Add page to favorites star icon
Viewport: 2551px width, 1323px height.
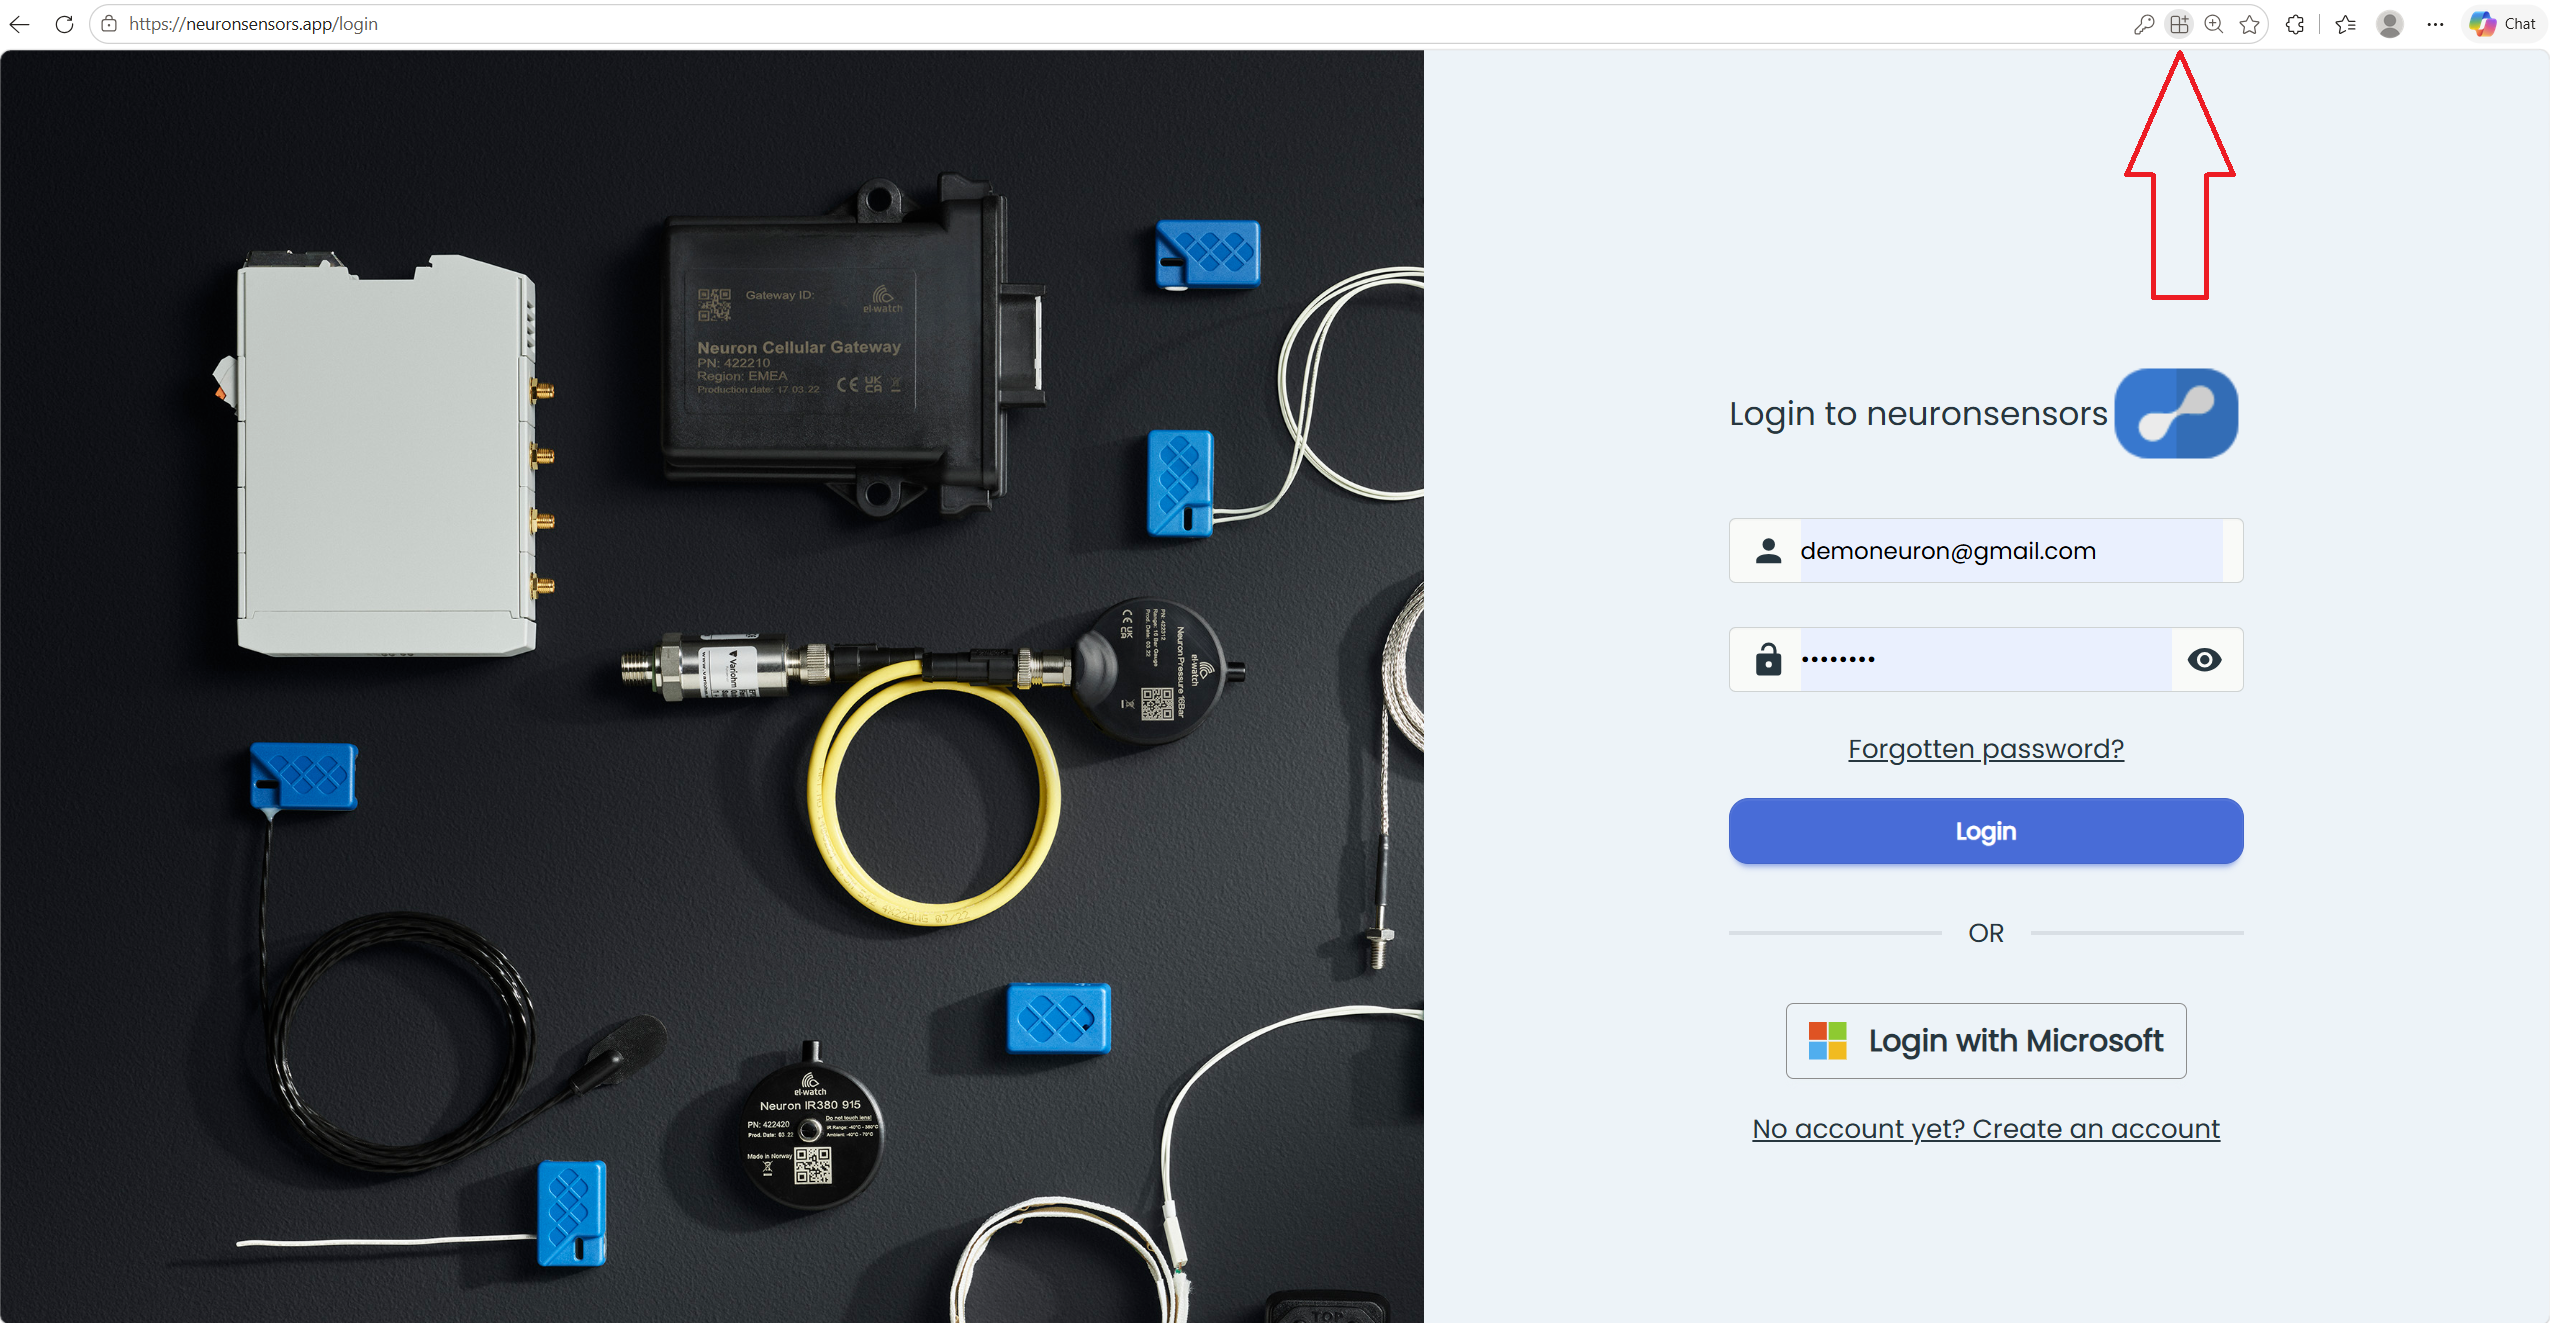(x=2250, y=24)
